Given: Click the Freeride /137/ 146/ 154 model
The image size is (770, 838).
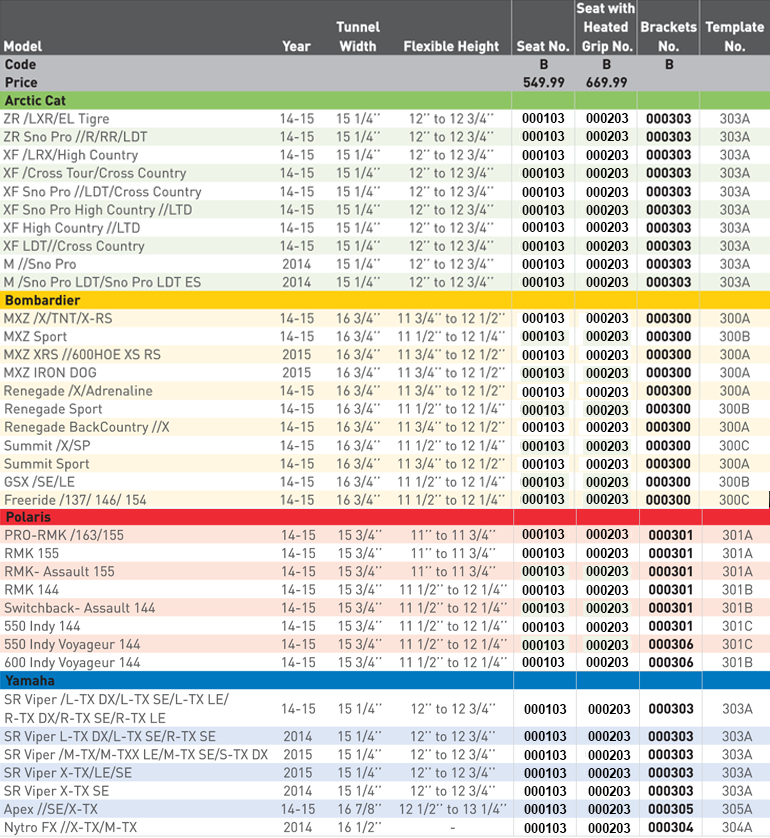Looking at the screenshot, I should coord(75,500).
